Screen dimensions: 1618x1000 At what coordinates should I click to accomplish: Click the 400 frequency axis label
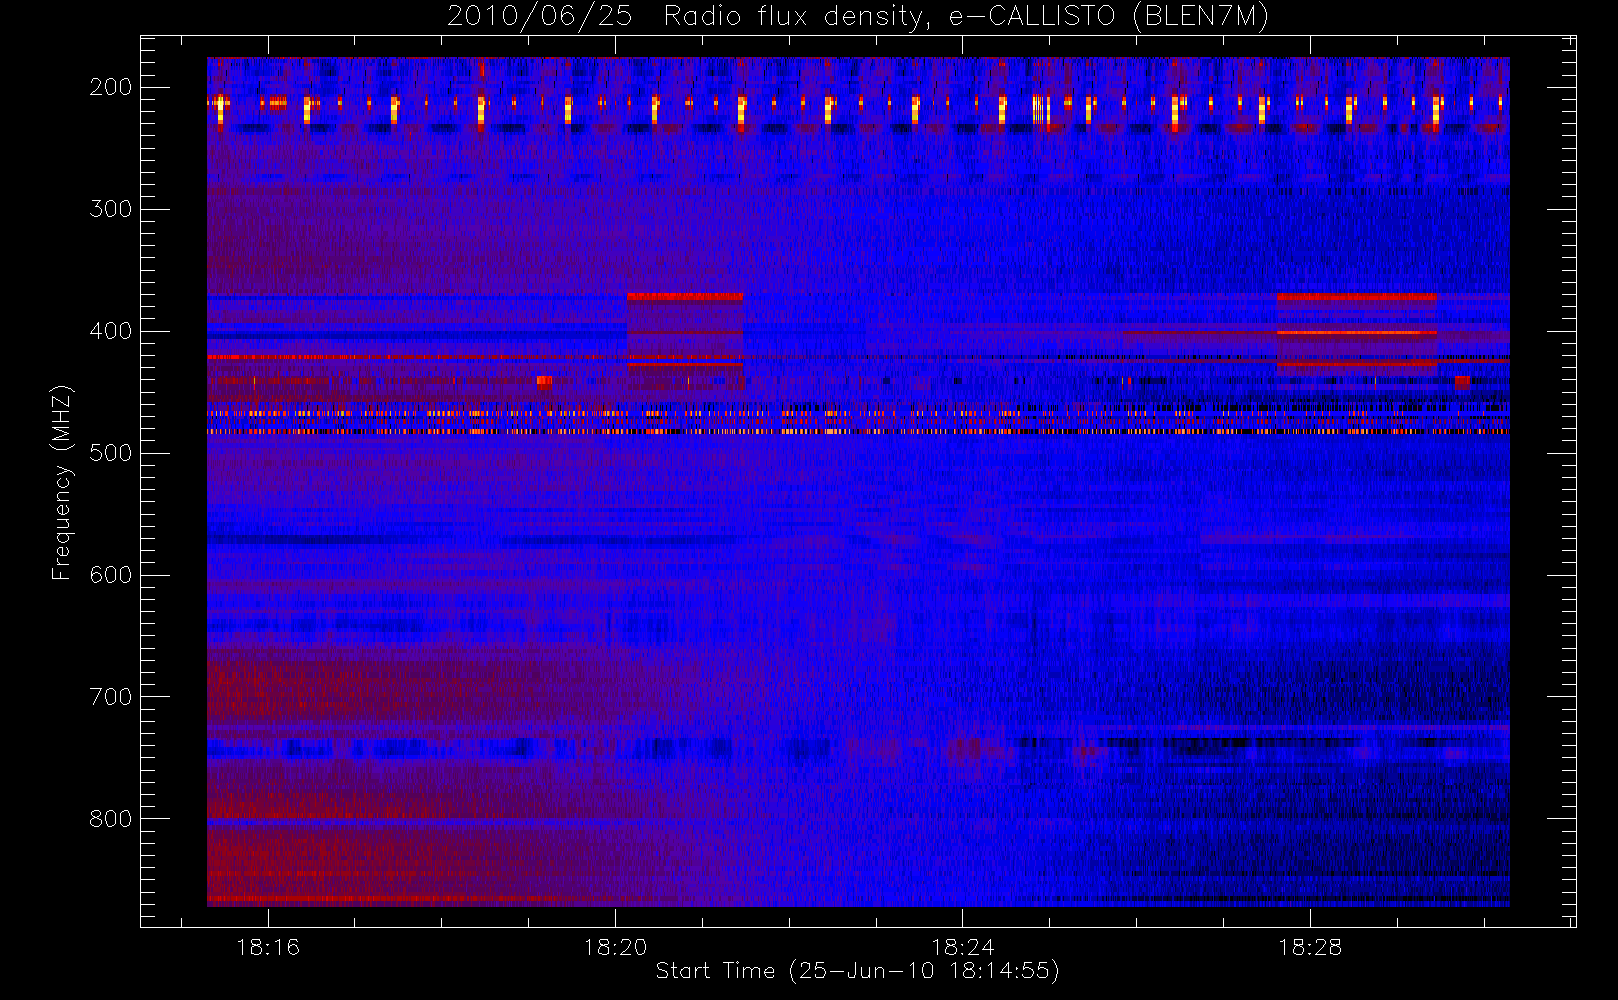111,331
